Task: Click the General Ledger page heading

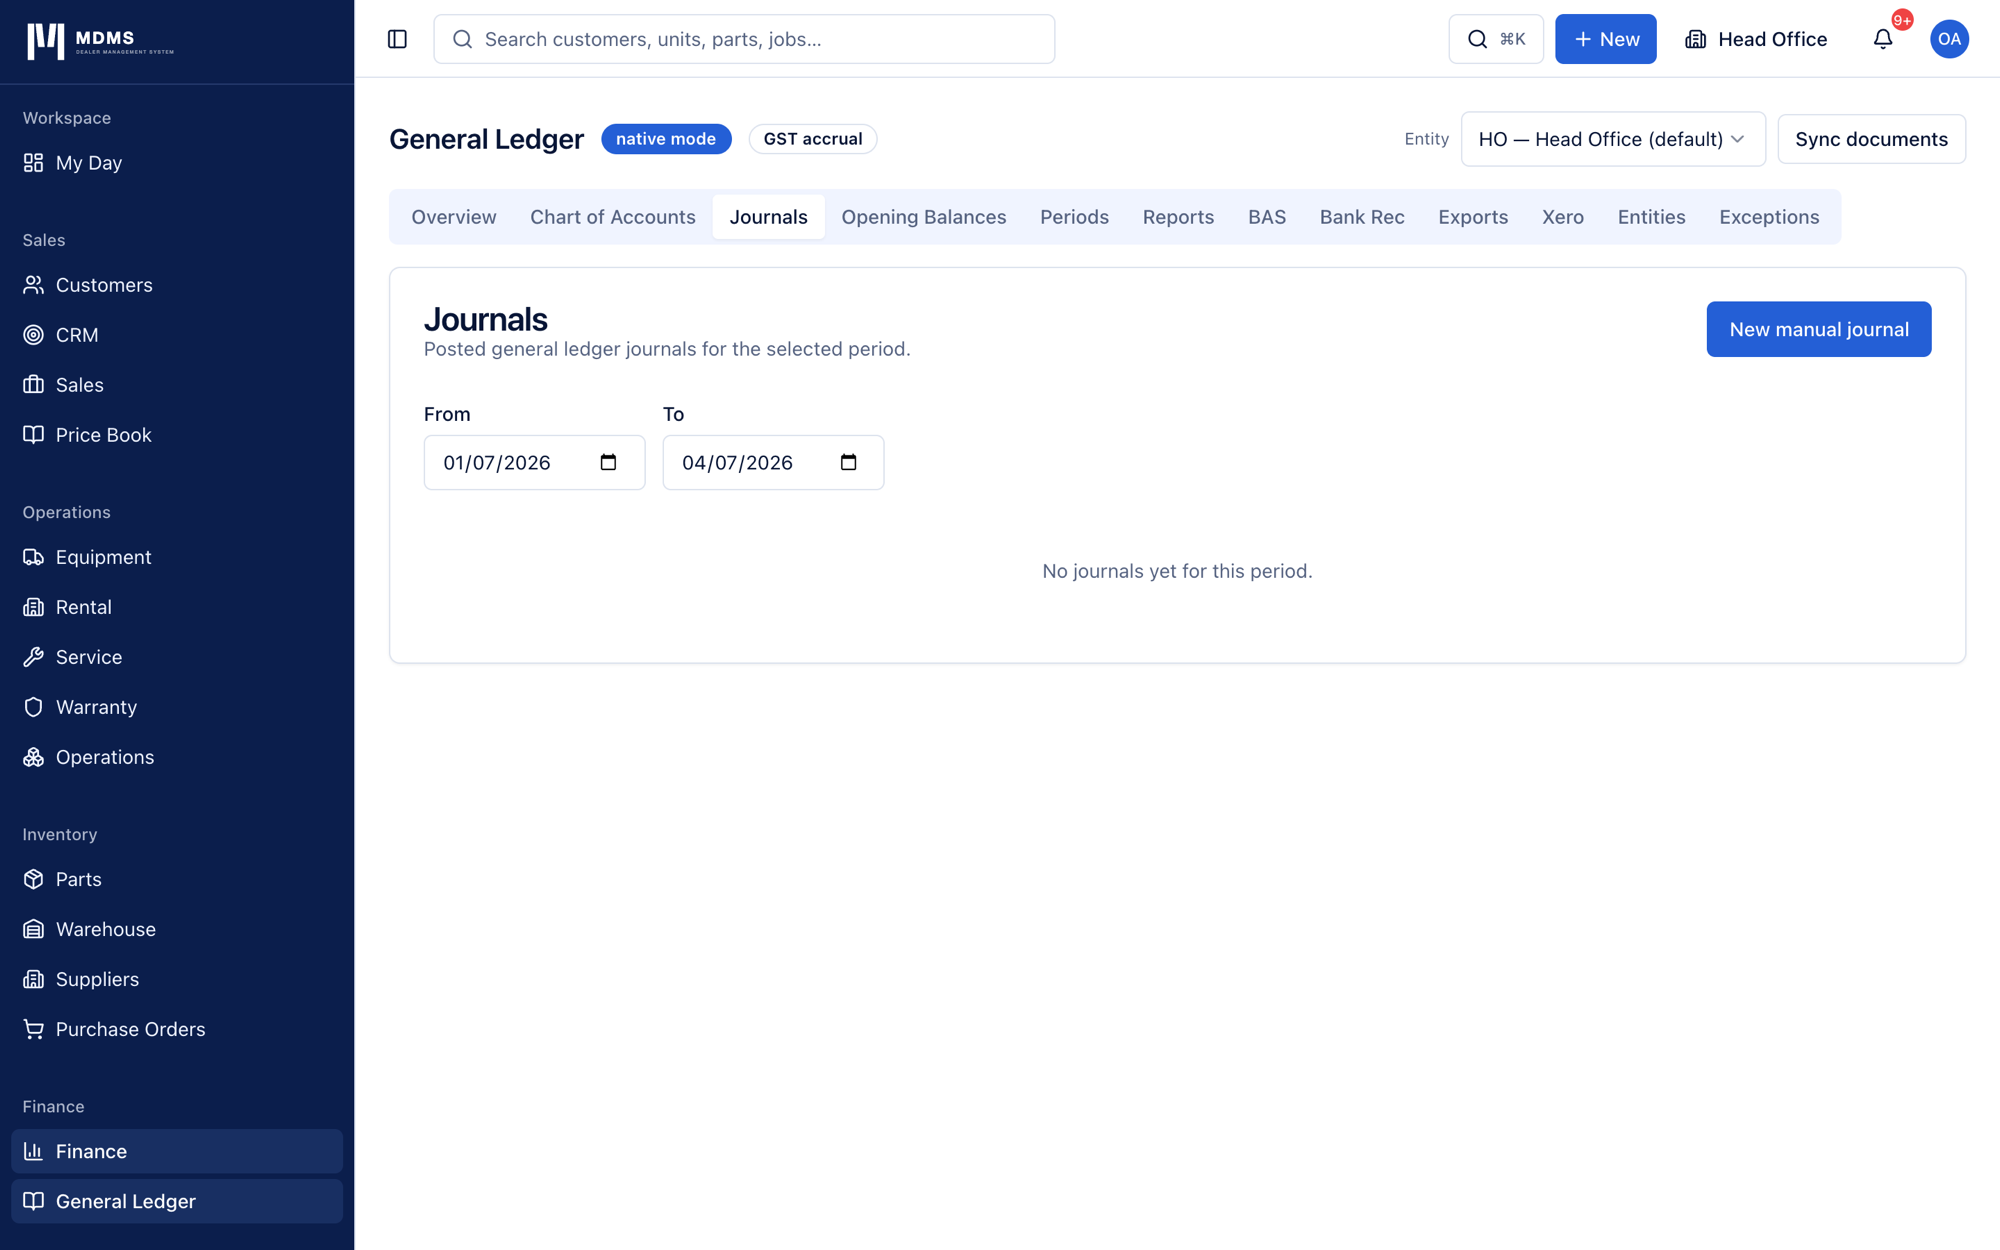Action: click(x=486, y=139)
